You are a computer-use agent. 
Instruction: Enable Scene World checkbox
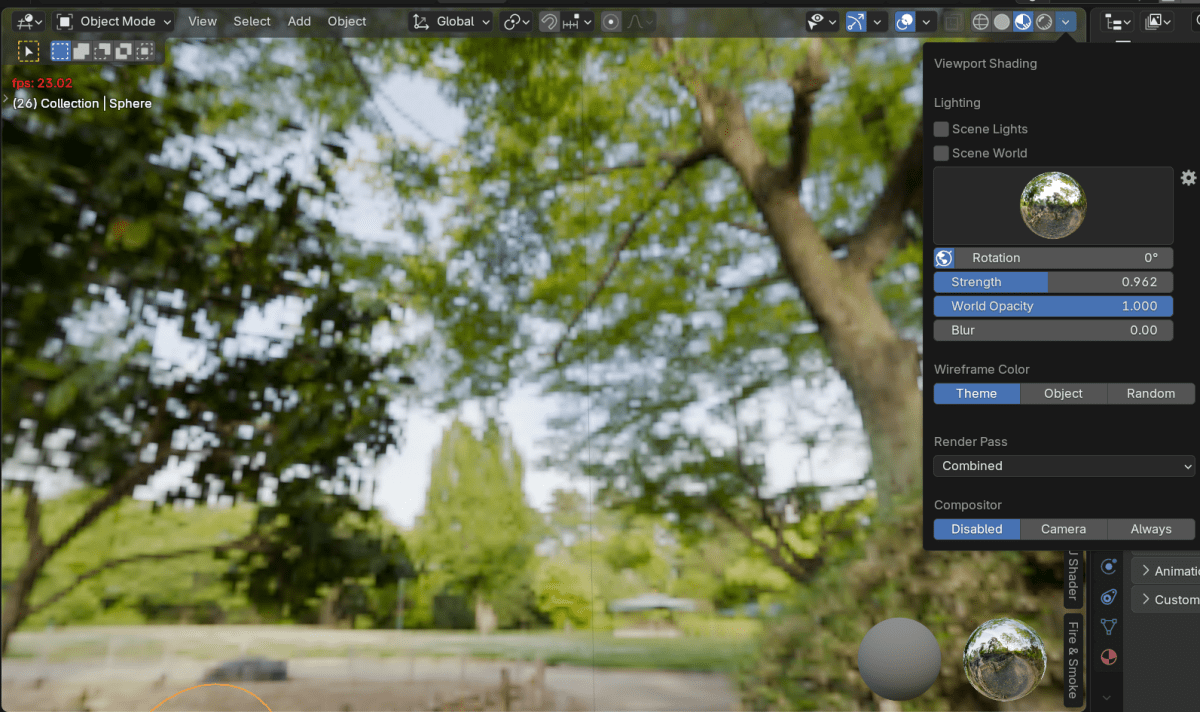941,153
